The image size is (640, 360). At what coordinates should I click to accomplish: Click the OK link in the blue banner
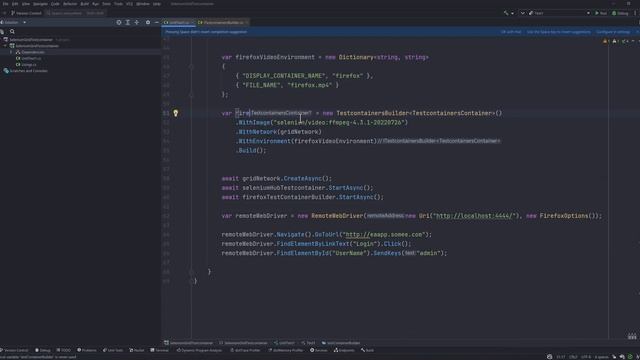(x=511, y=32)
